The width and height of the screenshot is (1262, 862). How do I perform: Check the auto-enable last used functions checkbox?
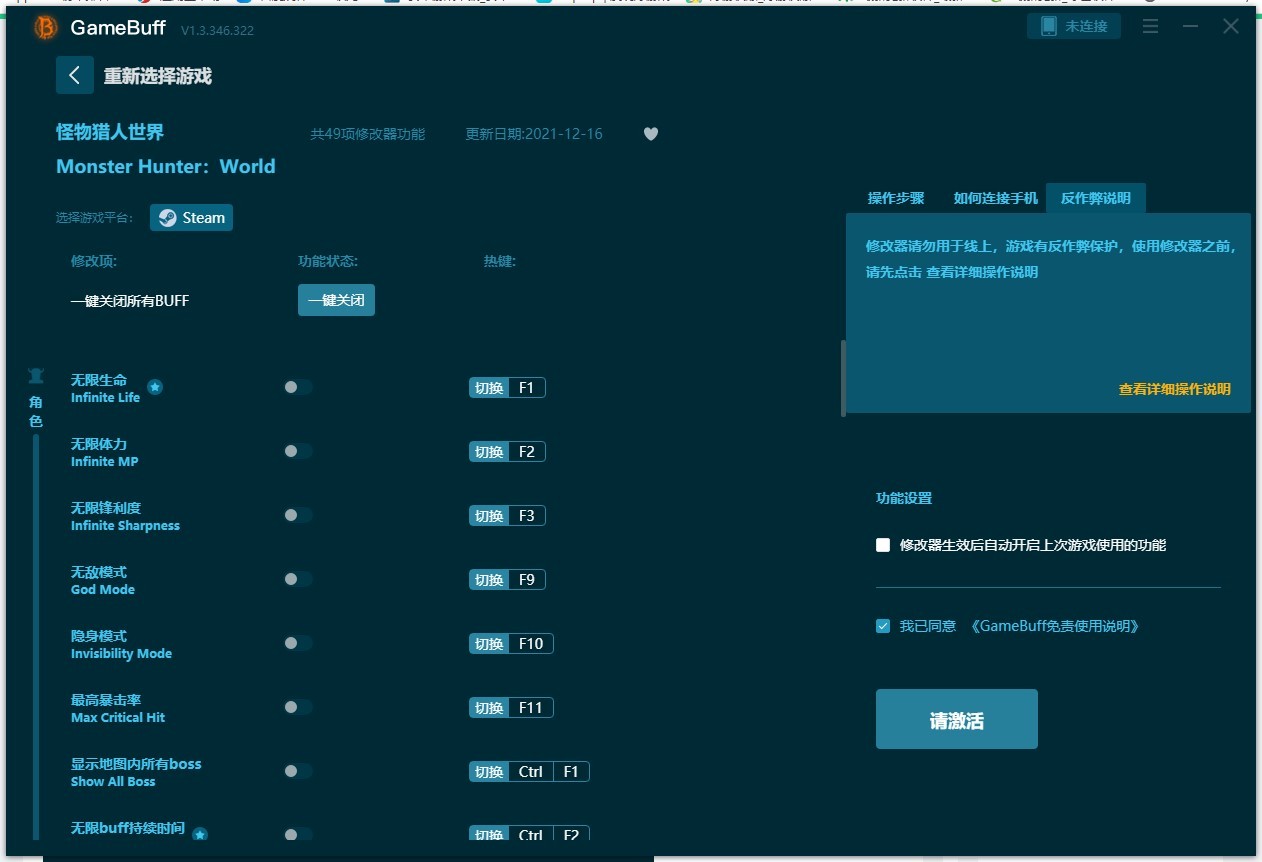tap(883, 545)
